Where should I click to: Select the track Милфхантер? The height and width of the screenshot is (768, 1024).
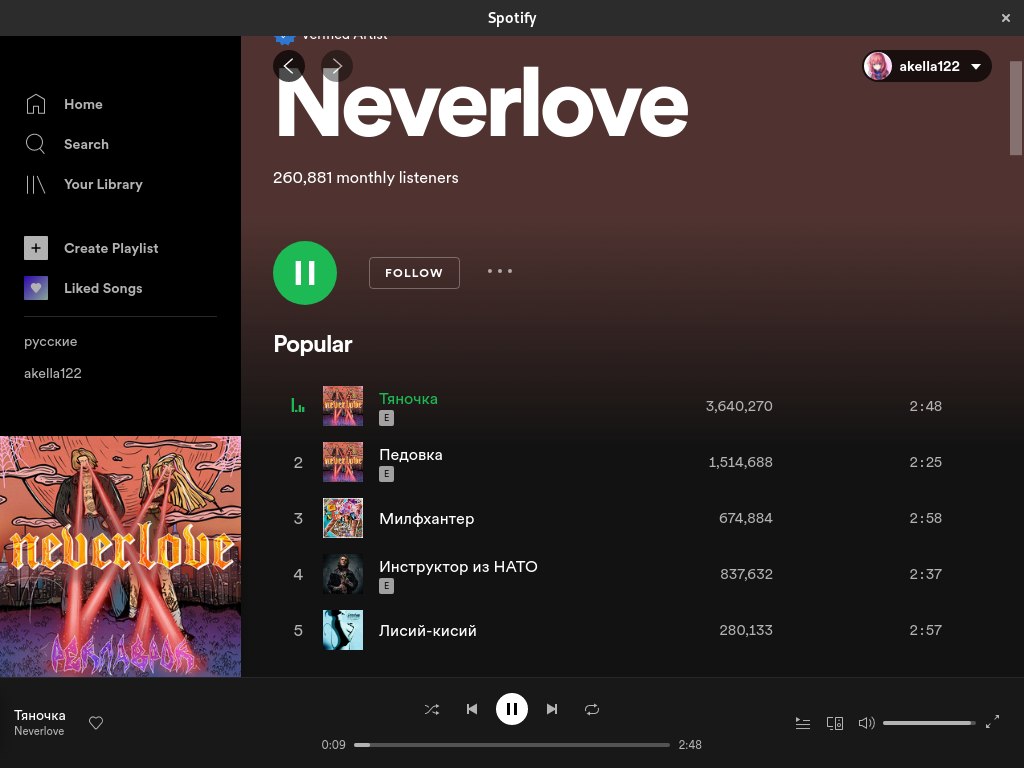pyautogui.click(x=426, y=519)
